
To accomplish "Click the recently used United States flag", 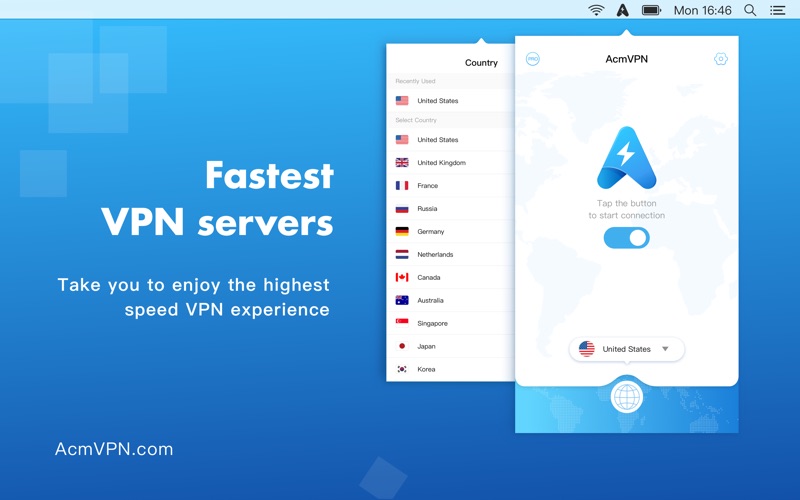I will tap(402, 101).
